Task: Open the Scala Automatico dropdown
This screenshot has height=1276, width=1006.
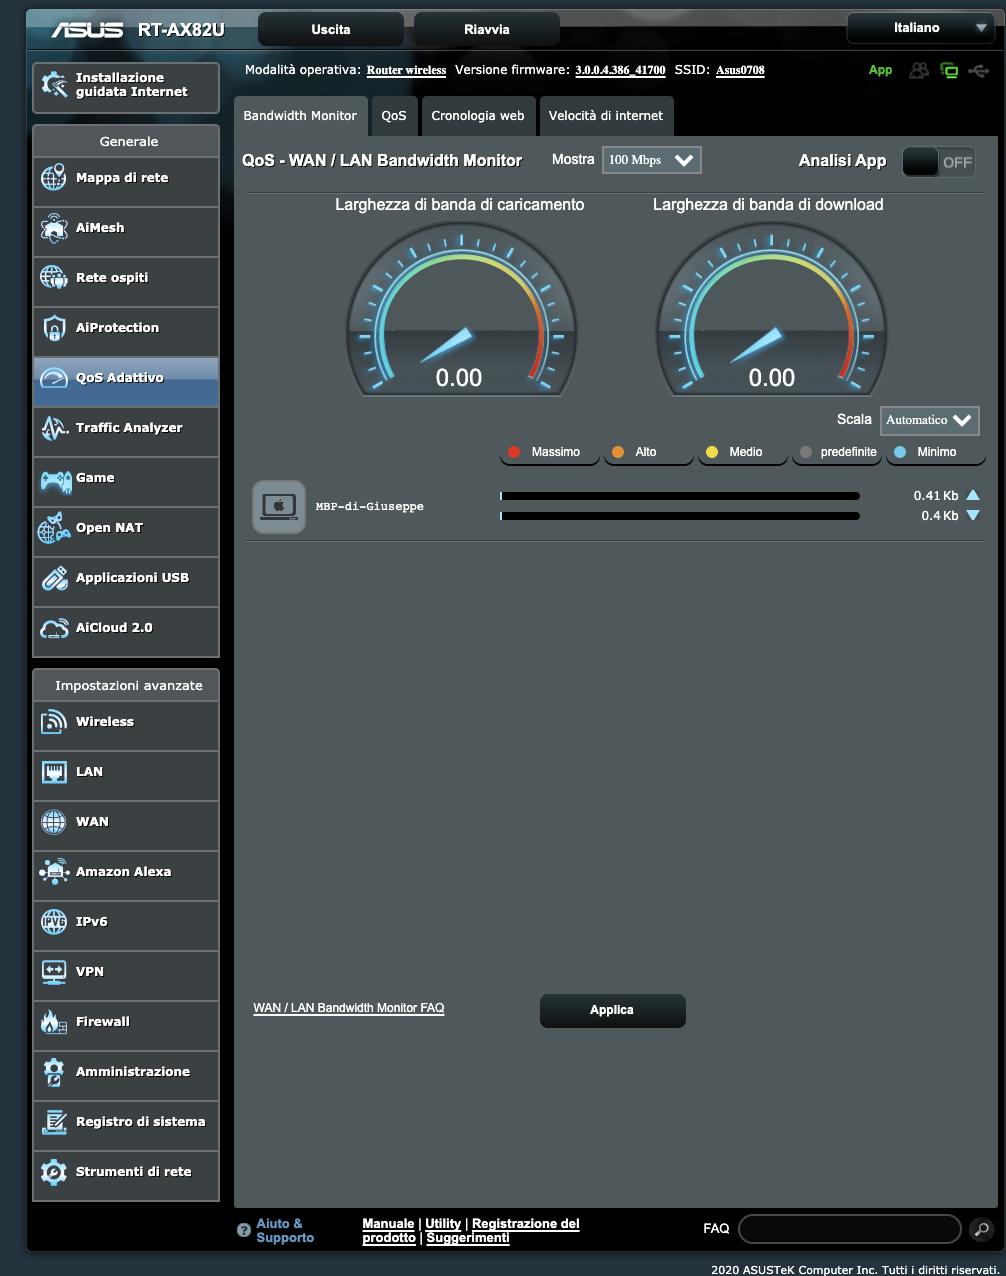Action: 929,420
